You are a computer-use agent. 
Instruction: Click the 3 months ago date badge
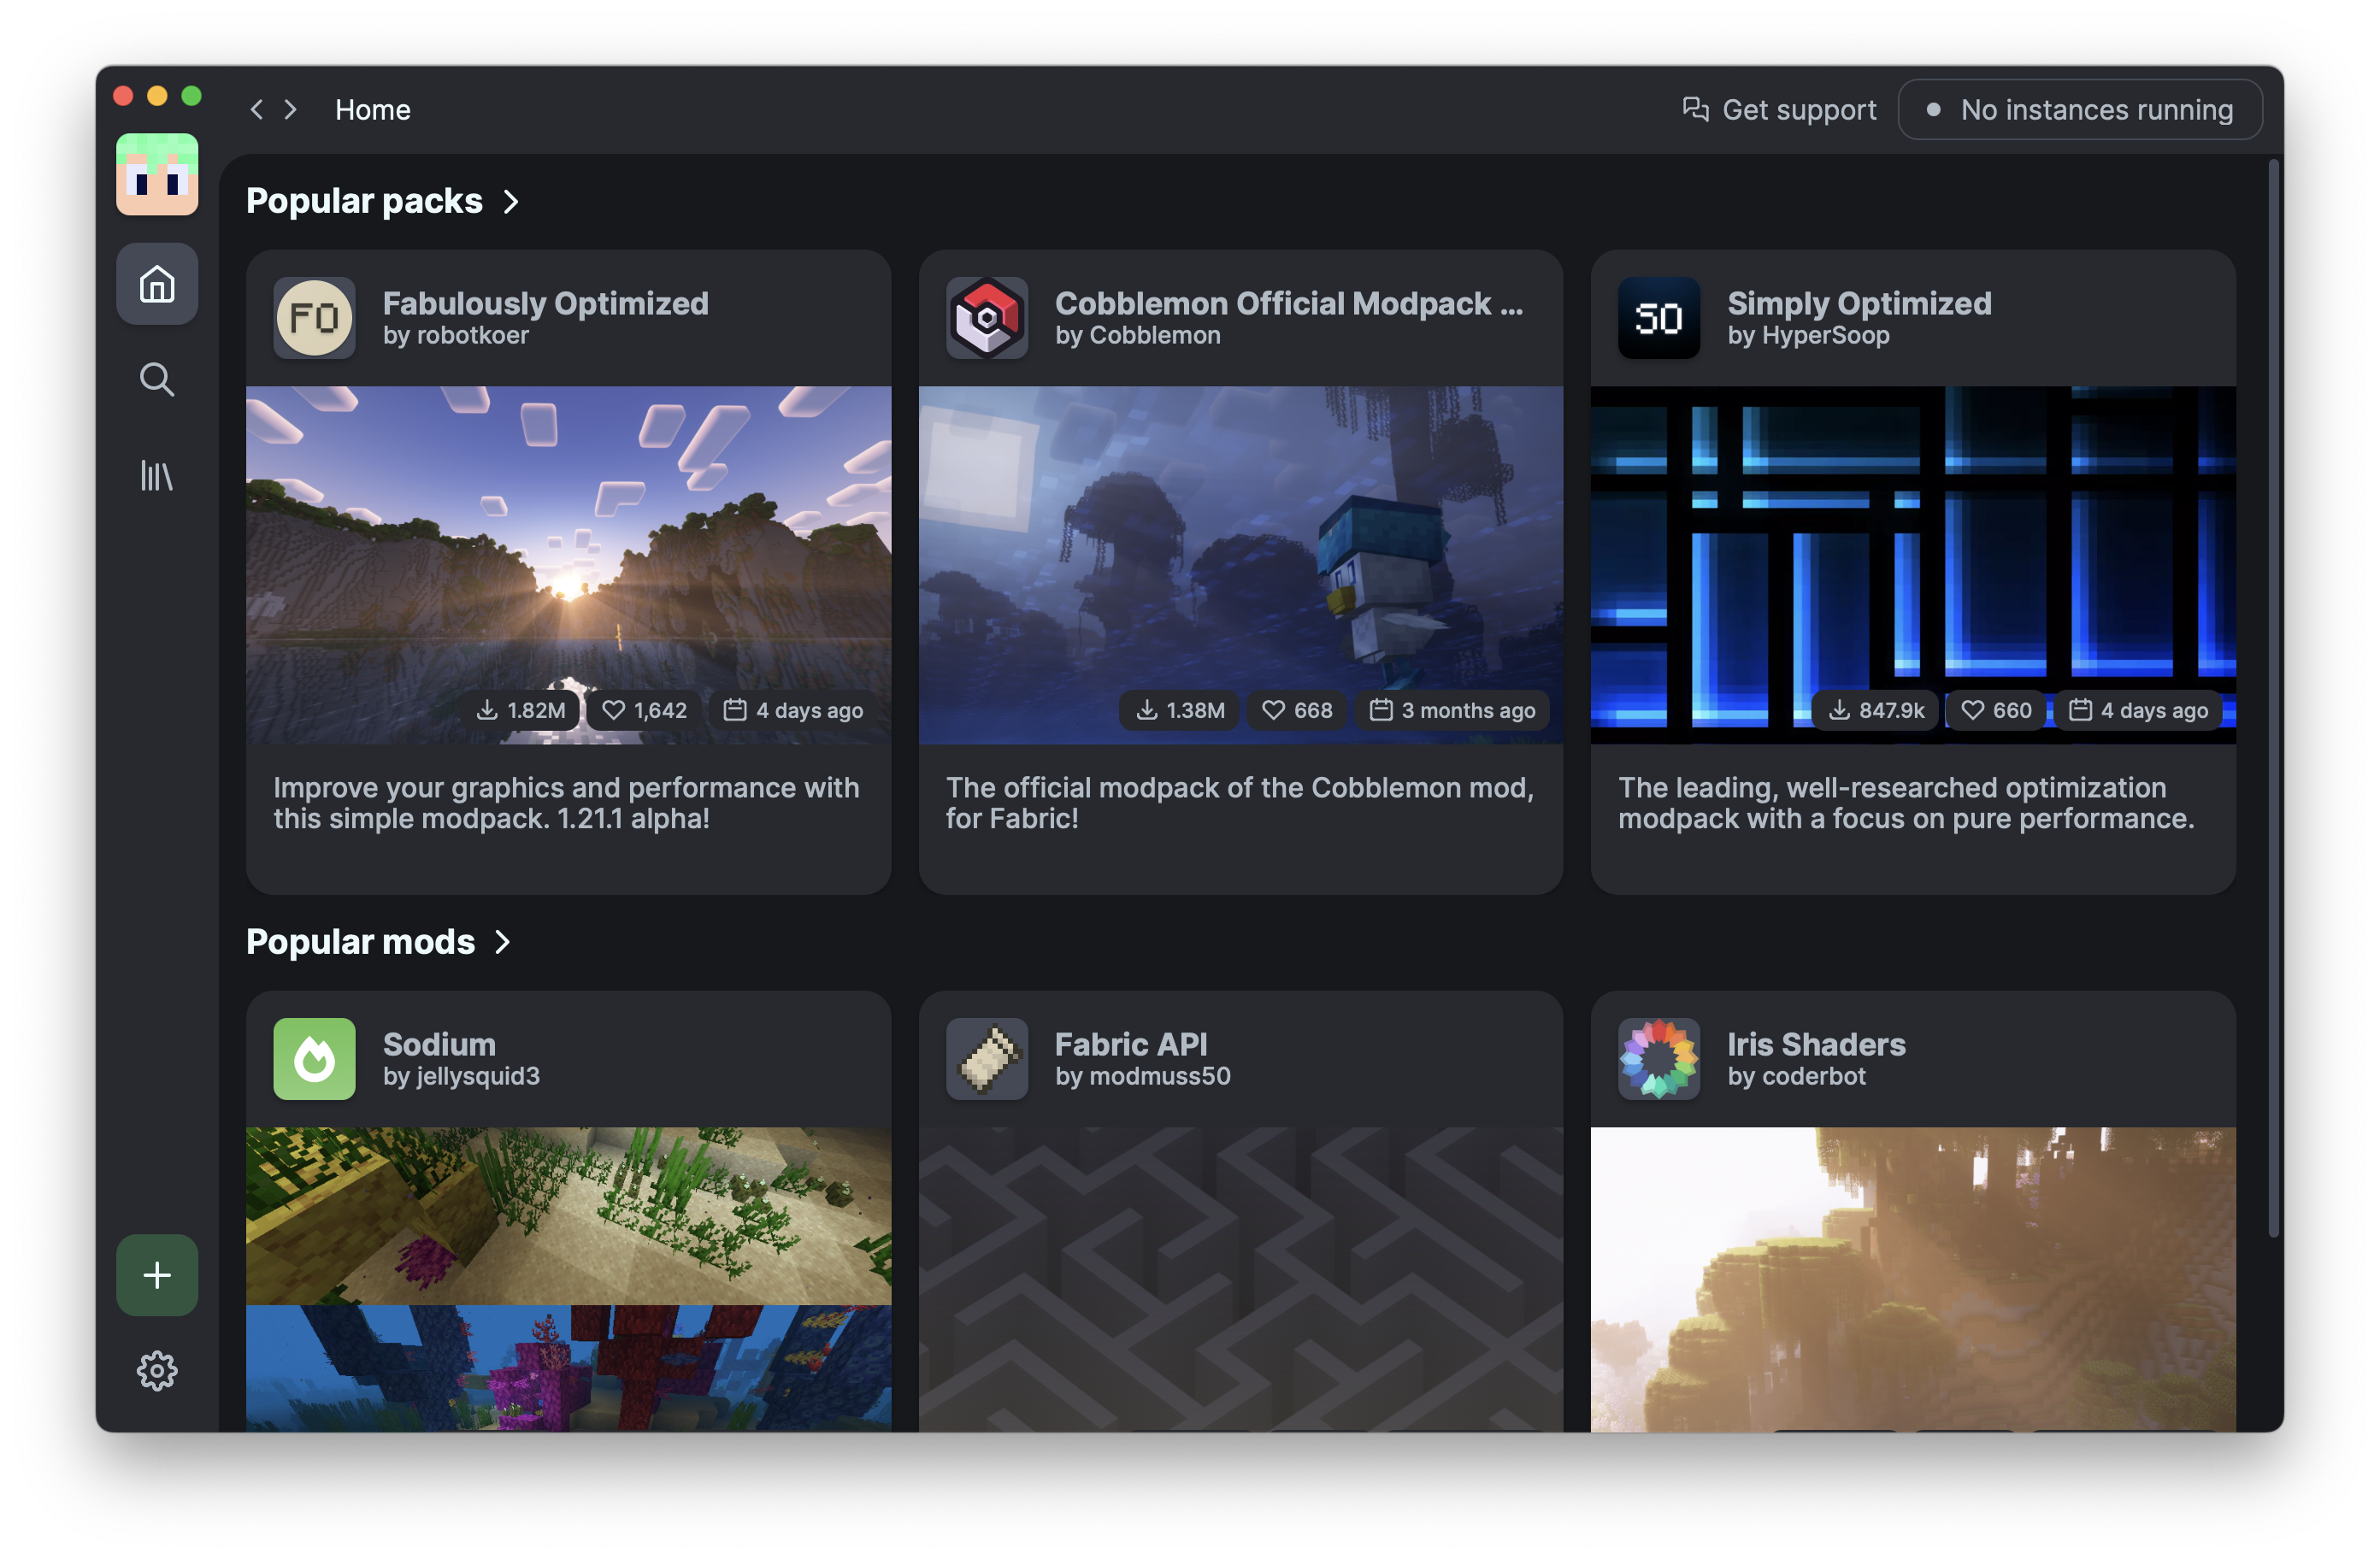point(1452,710)
